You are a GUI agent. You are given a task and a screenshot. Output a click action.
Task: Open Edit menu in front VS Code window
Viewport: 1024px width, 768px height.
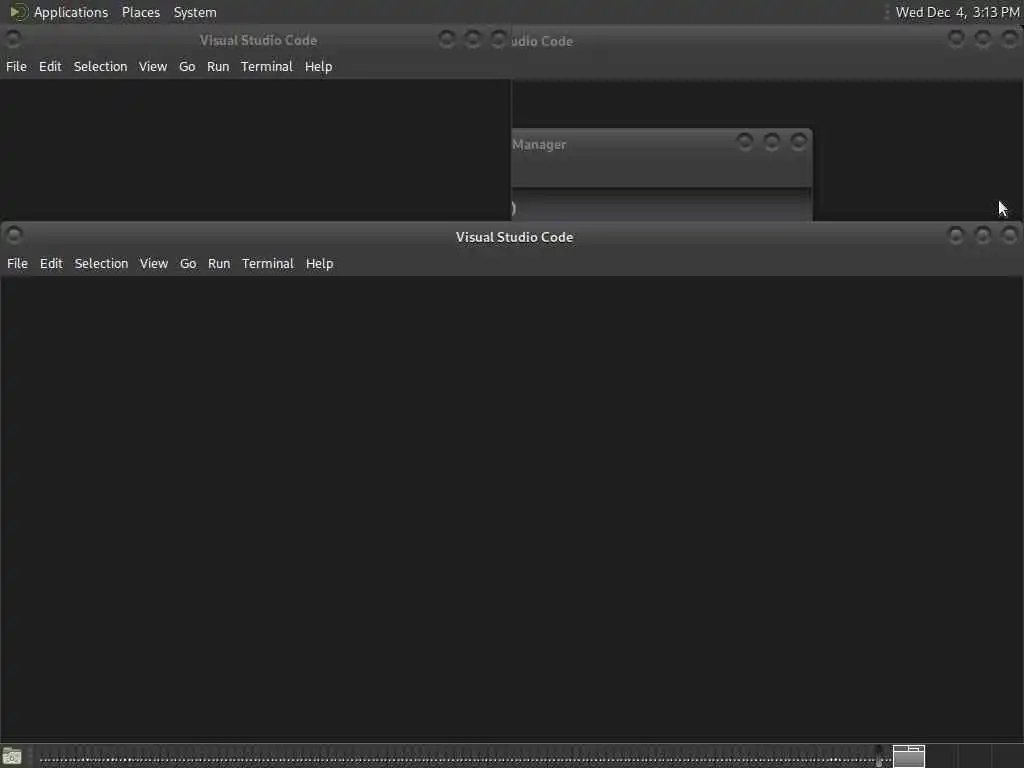(51, 263)
